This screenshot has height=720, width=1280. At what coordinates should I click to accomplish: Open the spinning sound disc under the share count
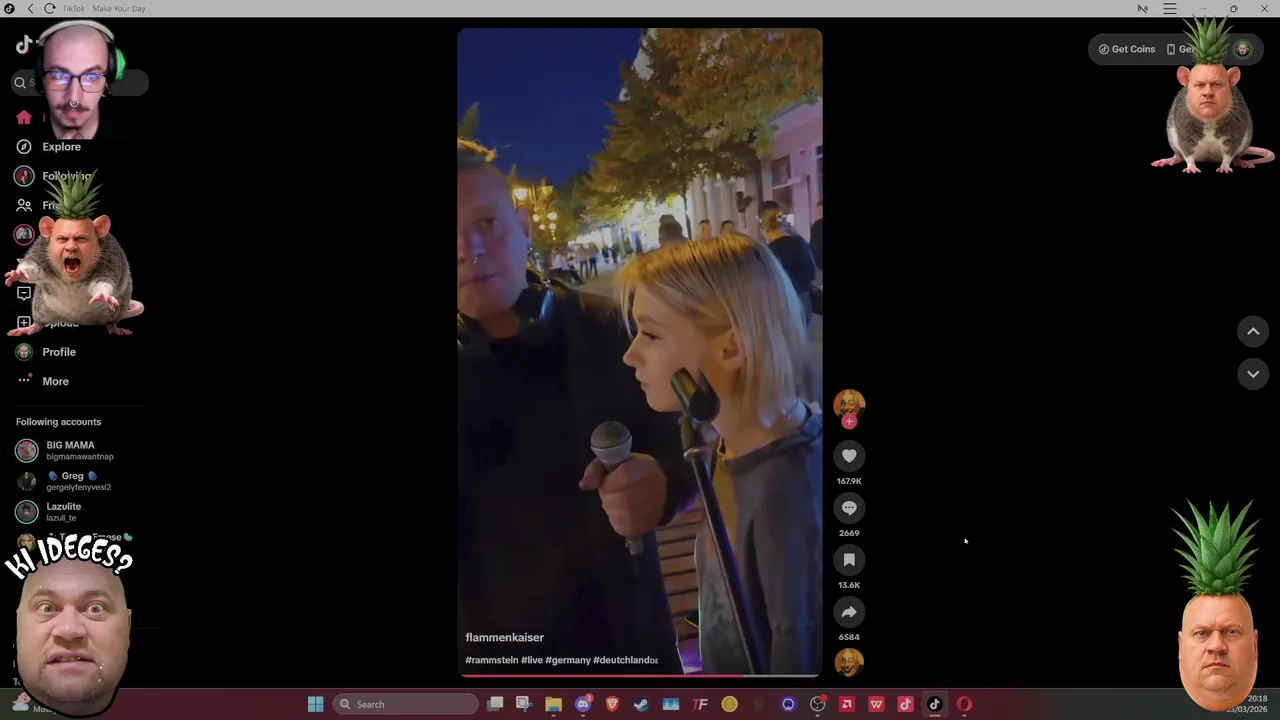pyautogui.click(x=849, y=662)
